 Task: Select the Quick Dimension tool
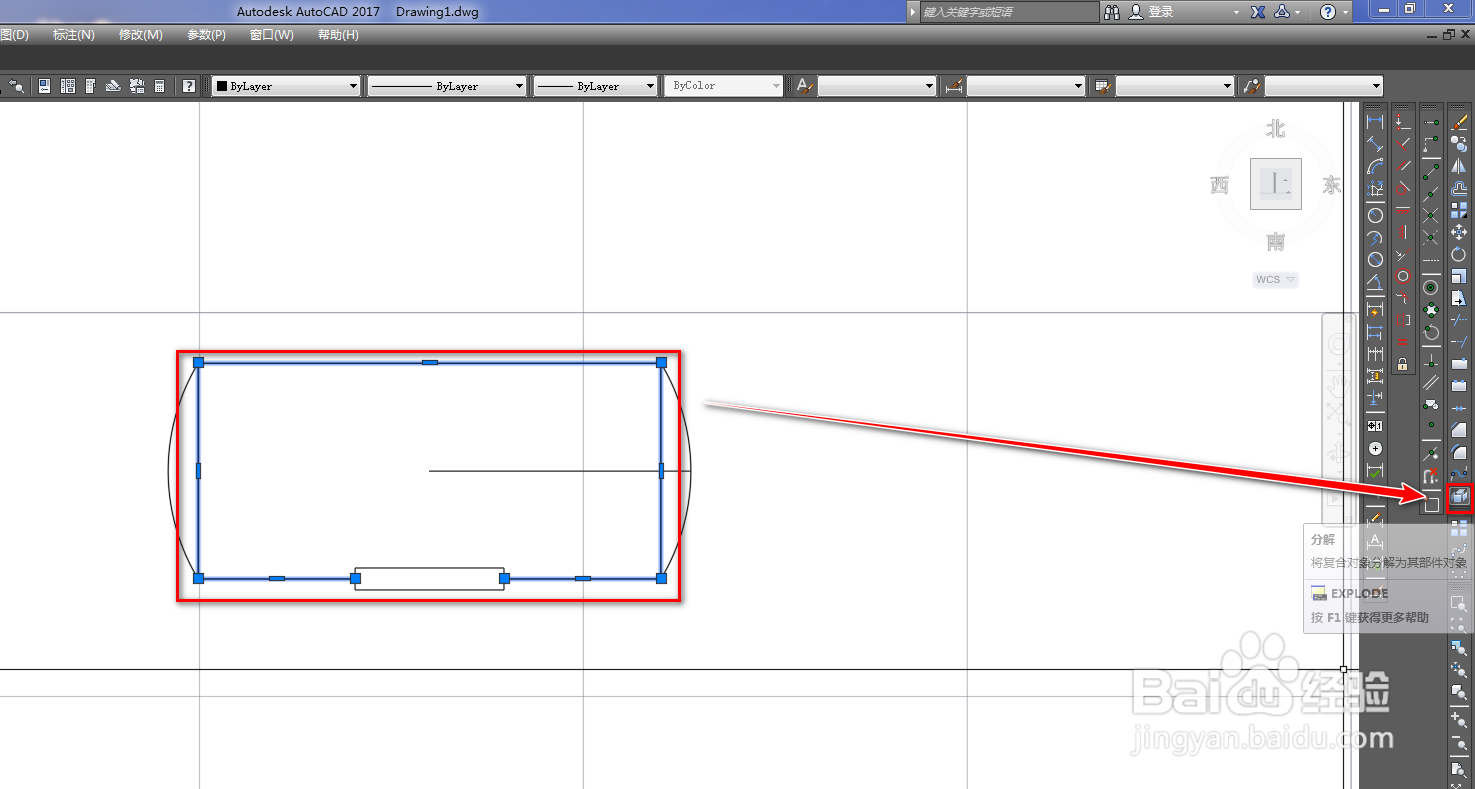1375,310
